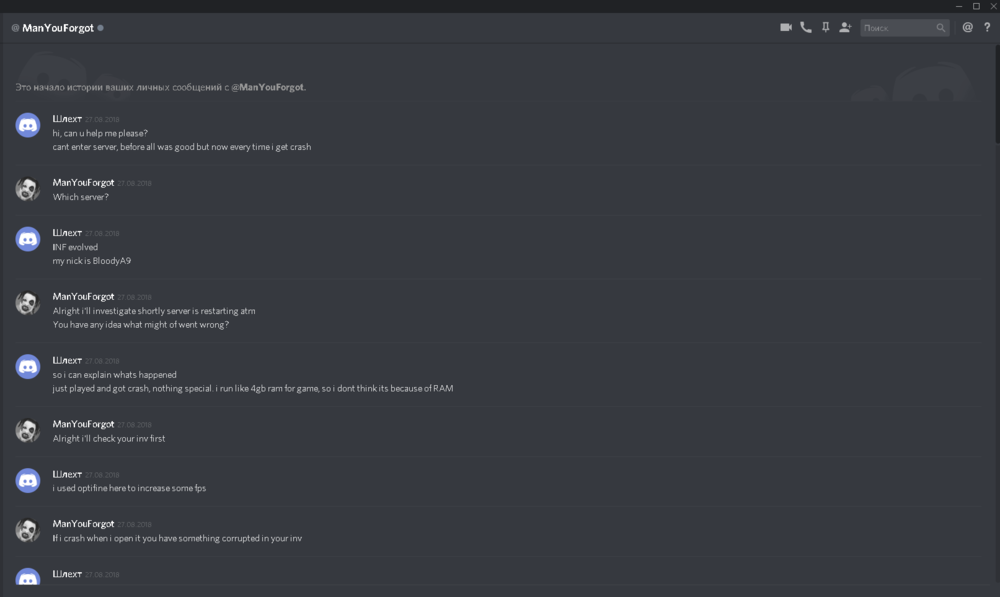
Task: Open recent mentions
Action: 967,28
